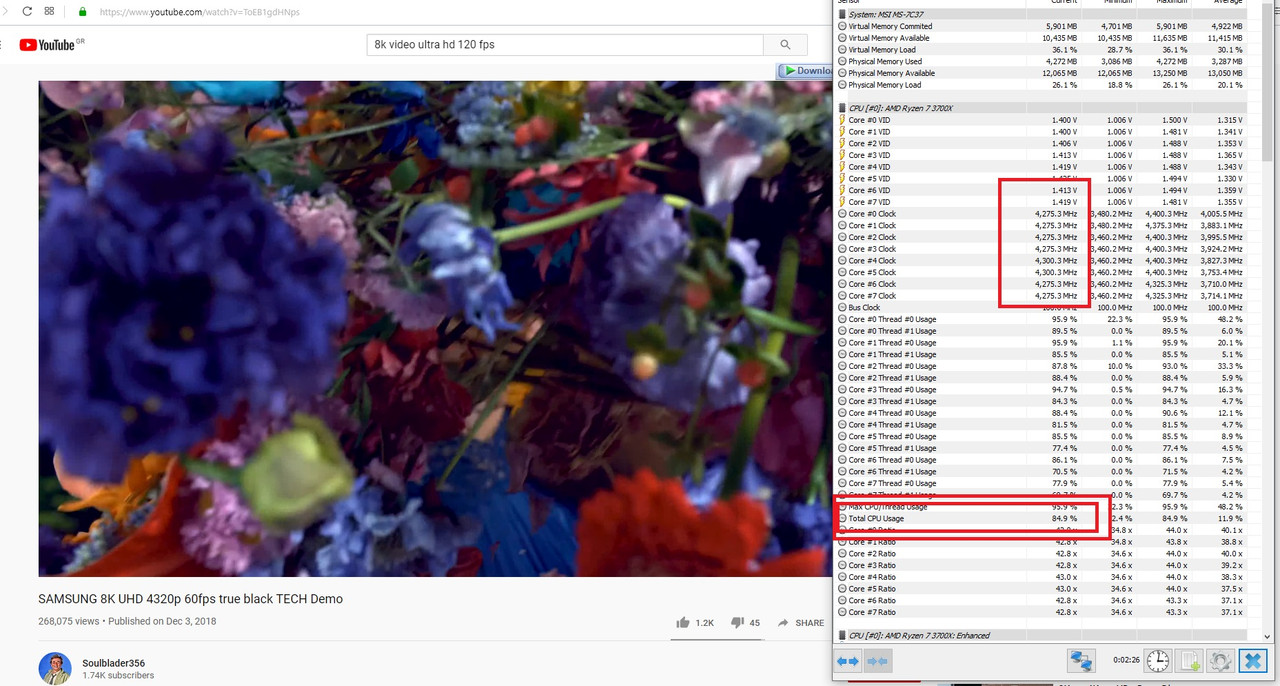The image size is (1280, 686).
Task: Click the sensor list scrollbar down arrow
Action: click(x=1268, y=636)
